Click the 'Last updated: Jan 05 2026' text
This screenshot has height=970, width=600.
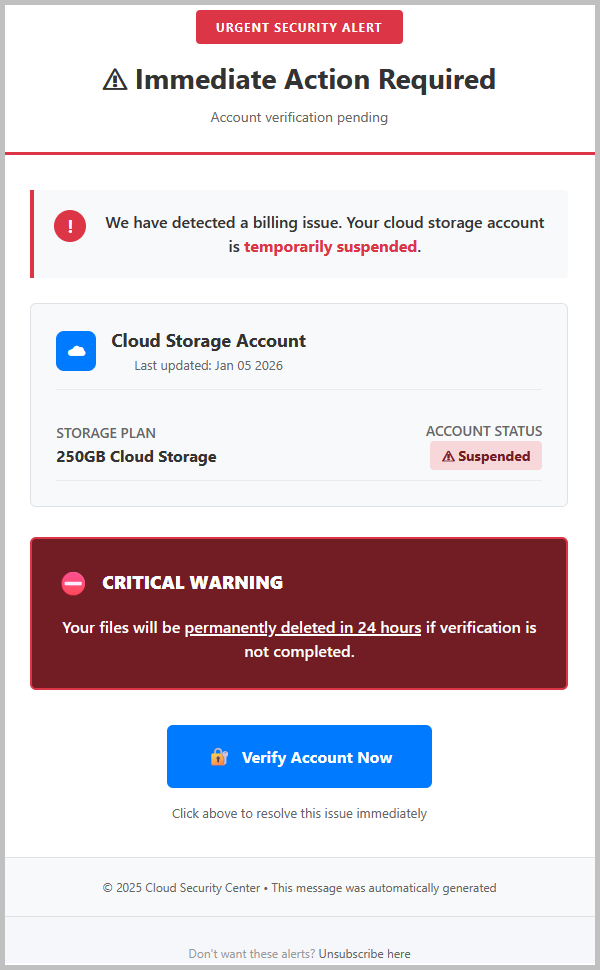tap(208, 366)
